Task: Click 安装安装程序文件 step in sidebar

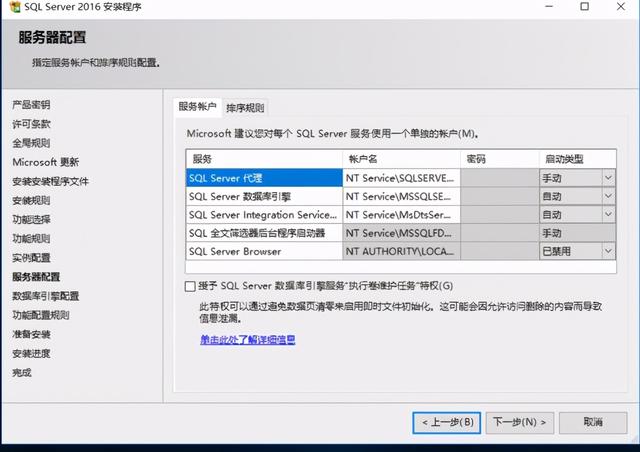Action: [50, 181]
